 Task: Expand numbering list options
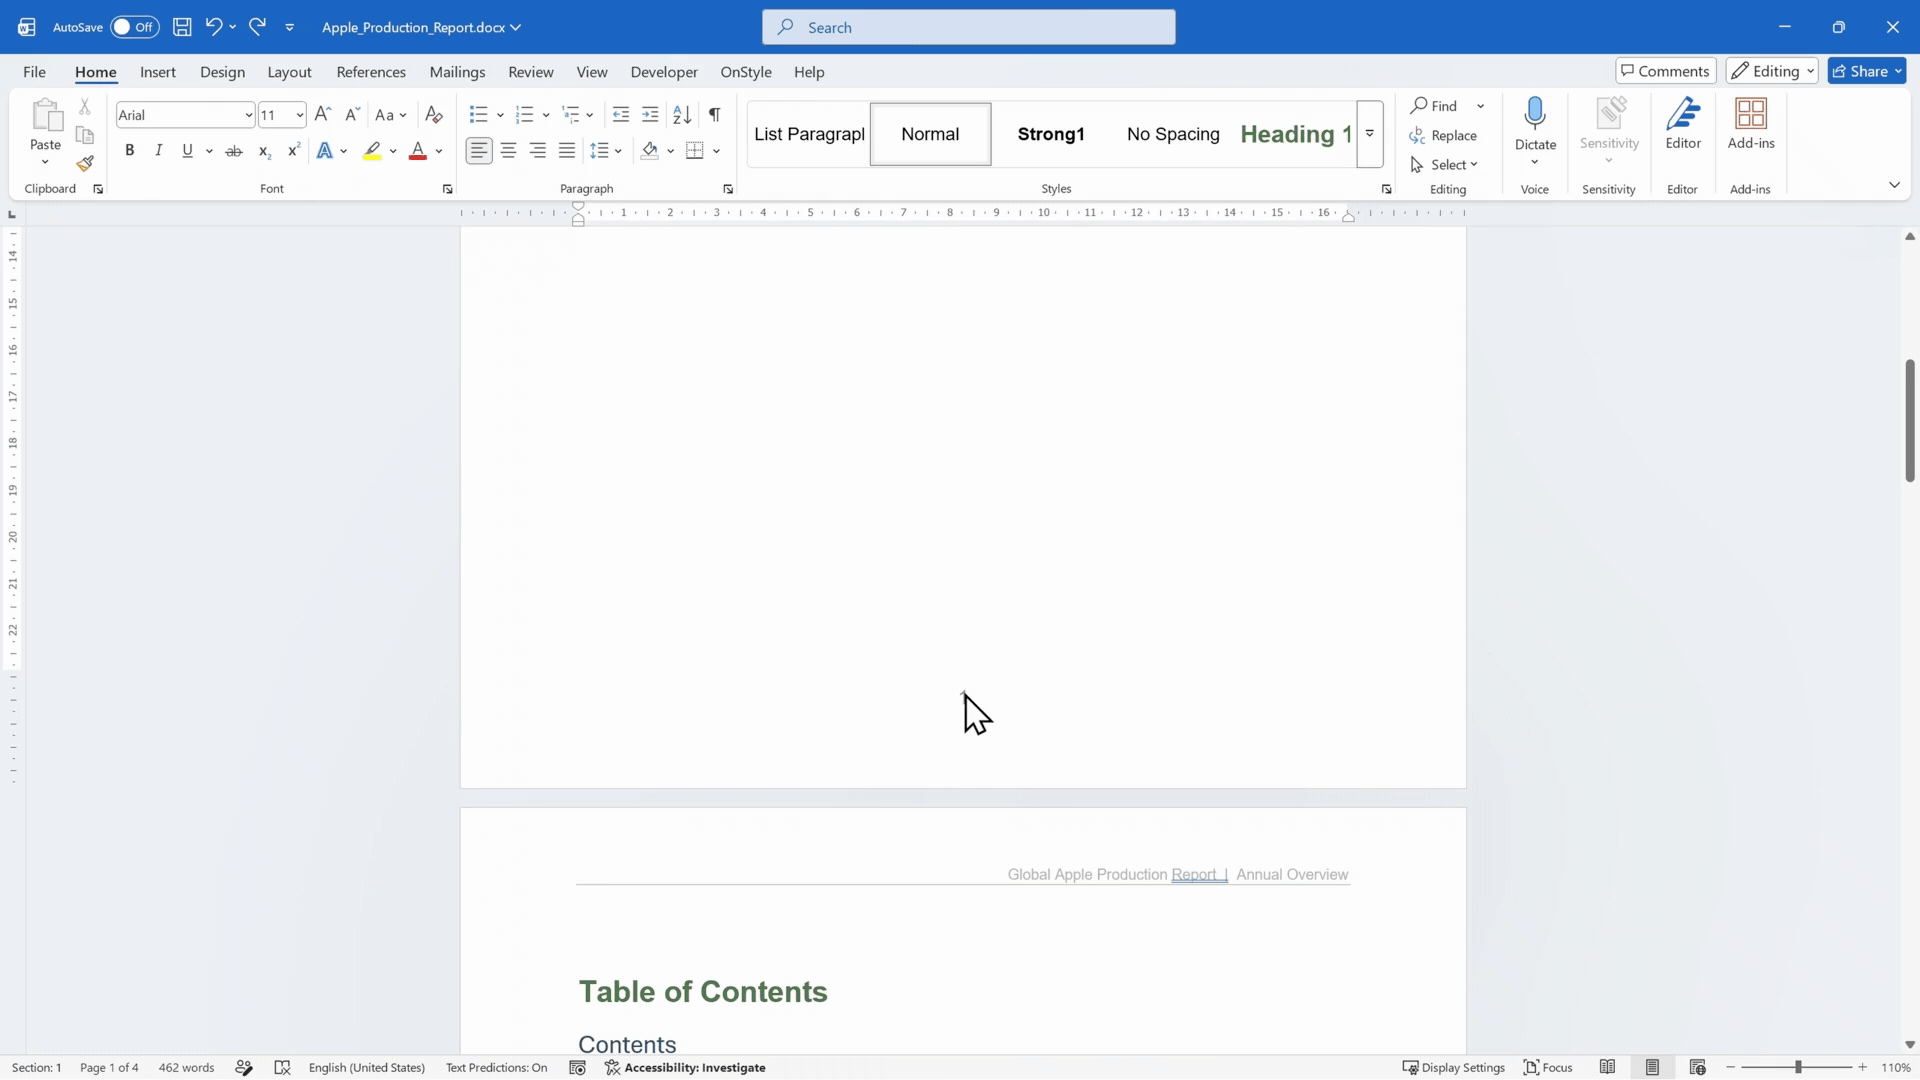click(545, 115)
